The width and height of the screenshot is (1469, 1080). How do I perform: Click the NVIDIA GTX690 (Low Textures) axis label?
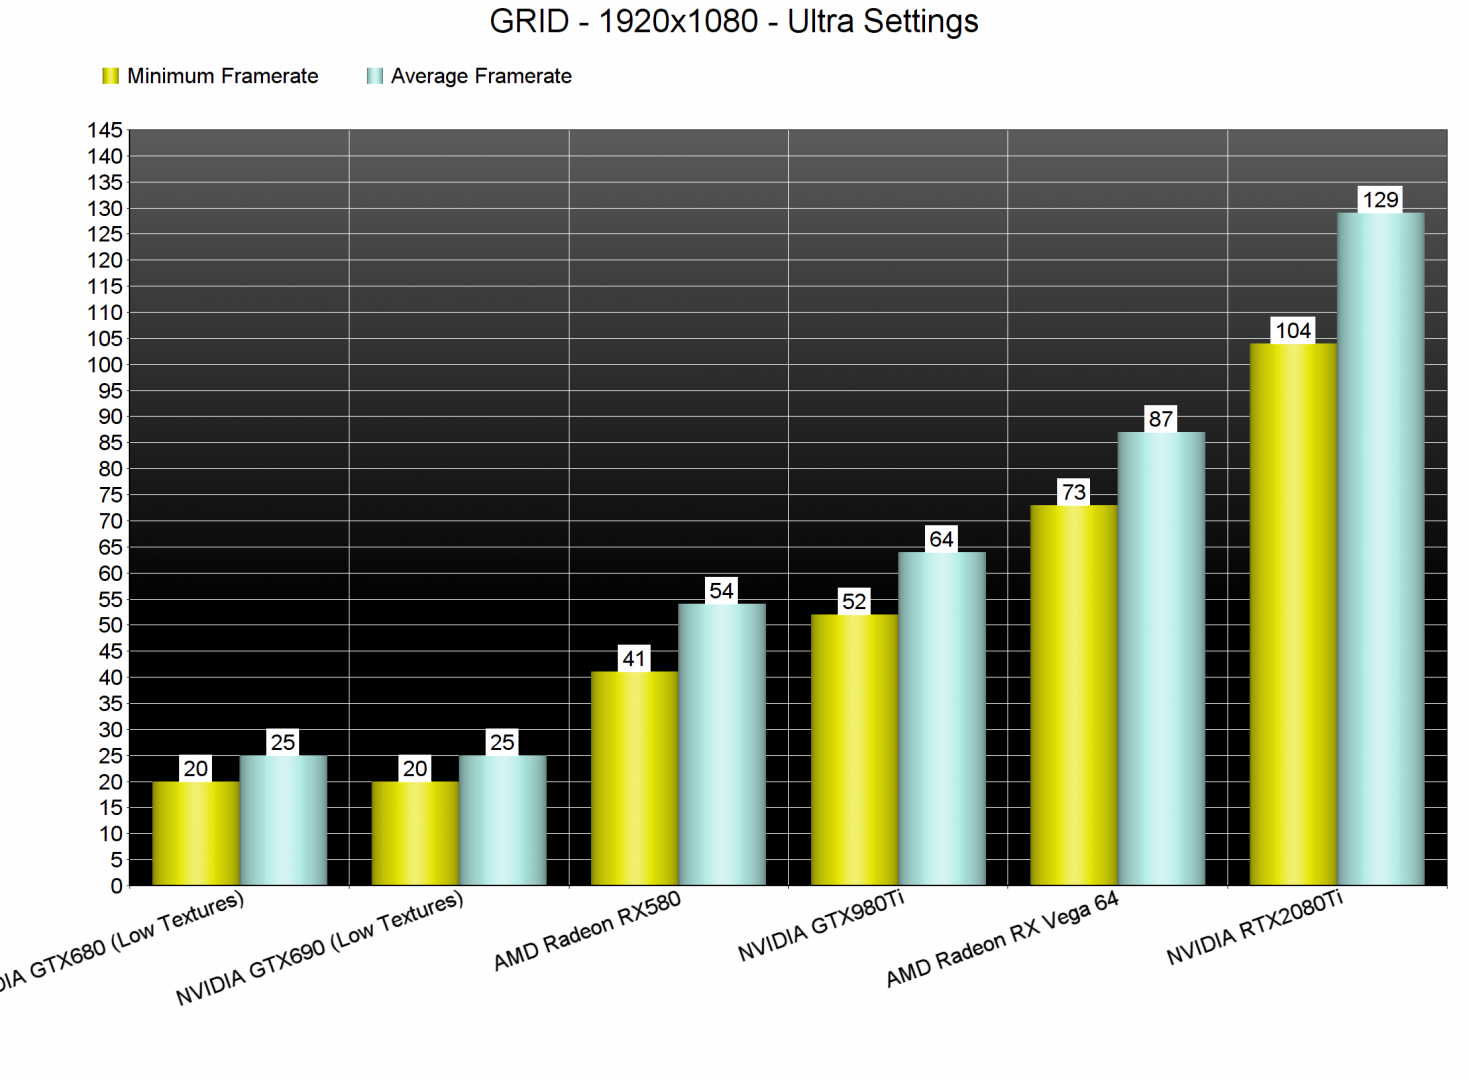[x=320, y=948]
